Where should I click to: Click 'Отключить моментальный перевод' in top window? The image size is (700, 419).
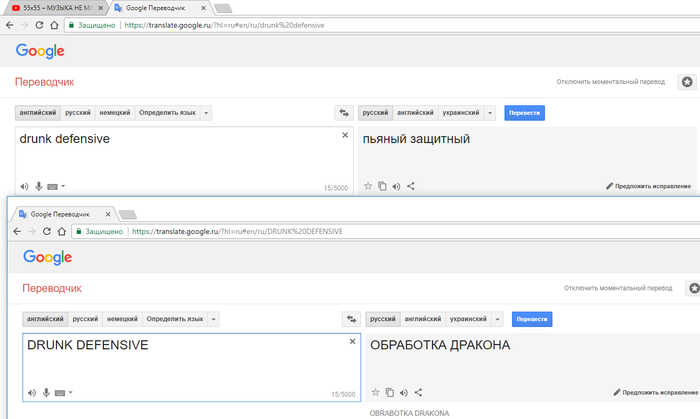tap(611, 83)
